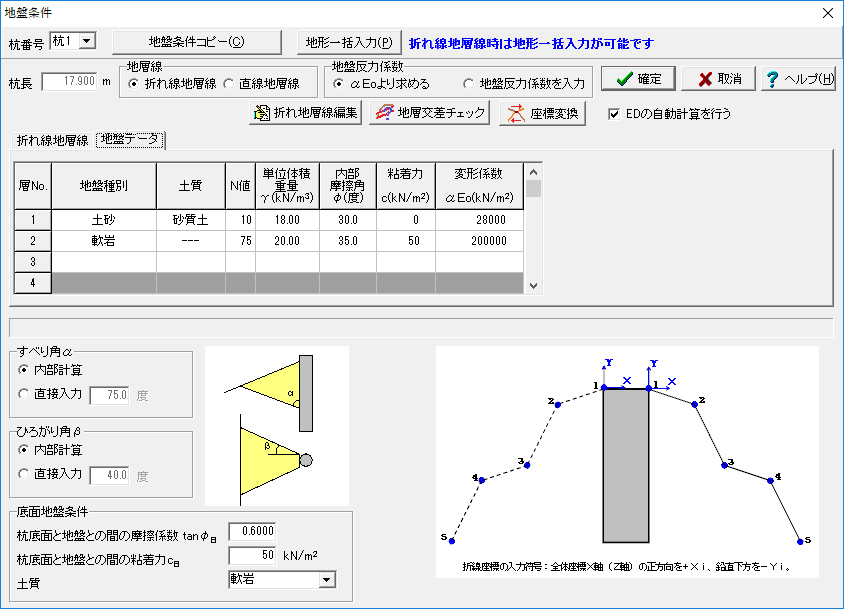Select row header 2 in table
The height and width of the screenshot is (609, 844).
pos(33,241)
